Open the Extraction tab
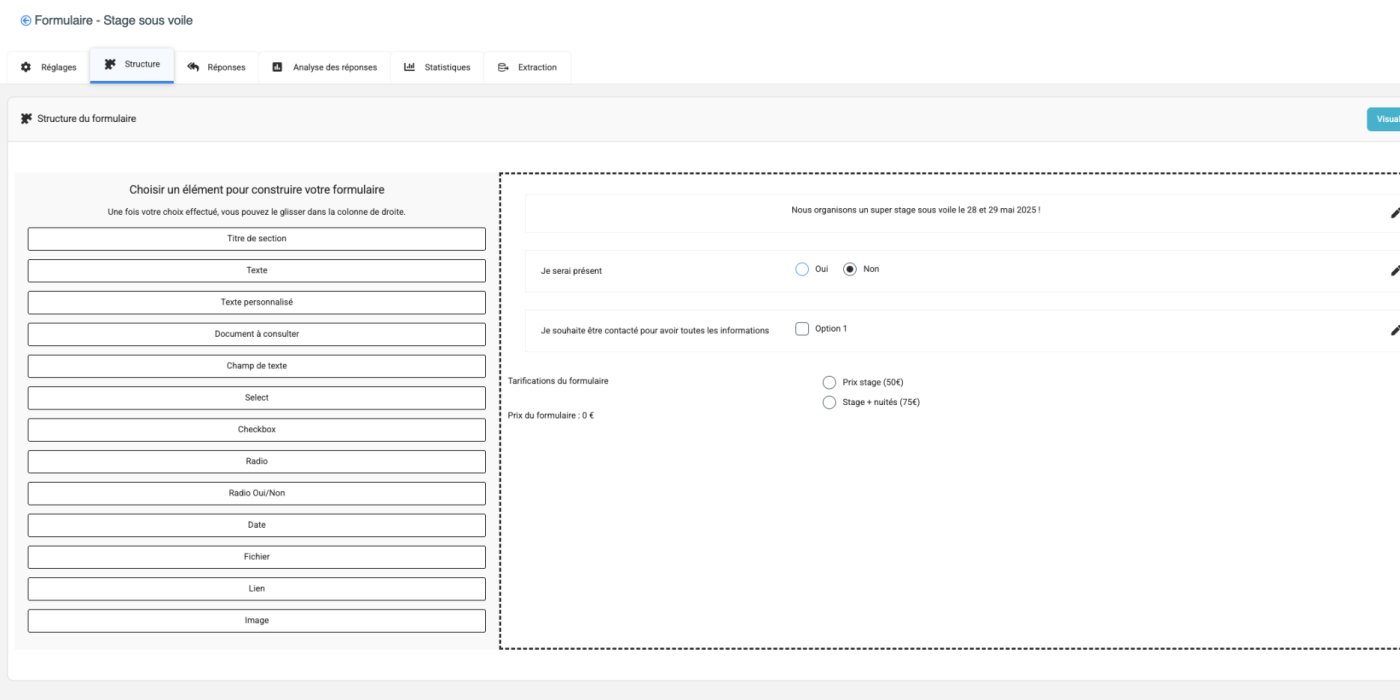This screenshot has height=700, width=1400. pyautogui.click(x=527, y=68)
